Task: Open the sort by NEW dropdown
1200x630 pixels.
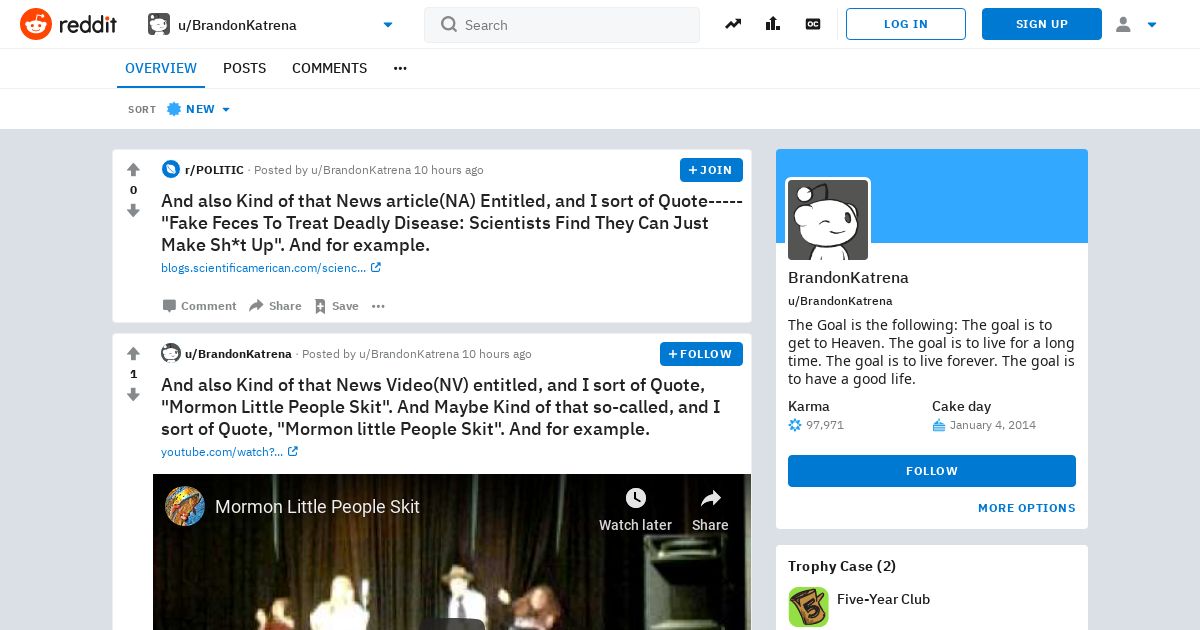Action: 199,109
